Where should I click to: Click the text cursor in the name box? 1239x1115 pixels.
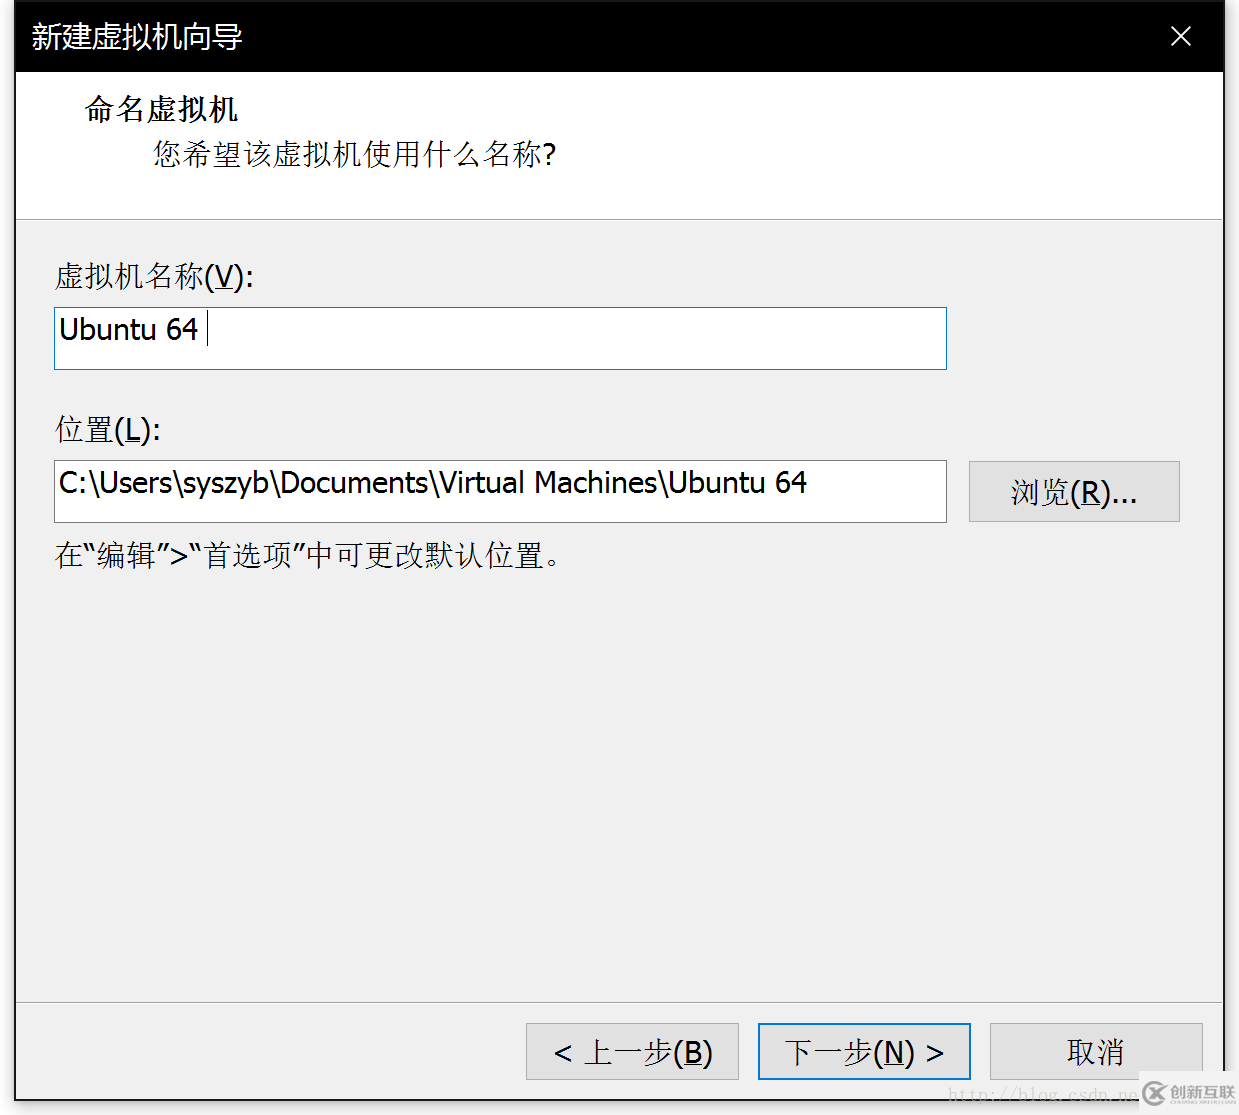207,330
